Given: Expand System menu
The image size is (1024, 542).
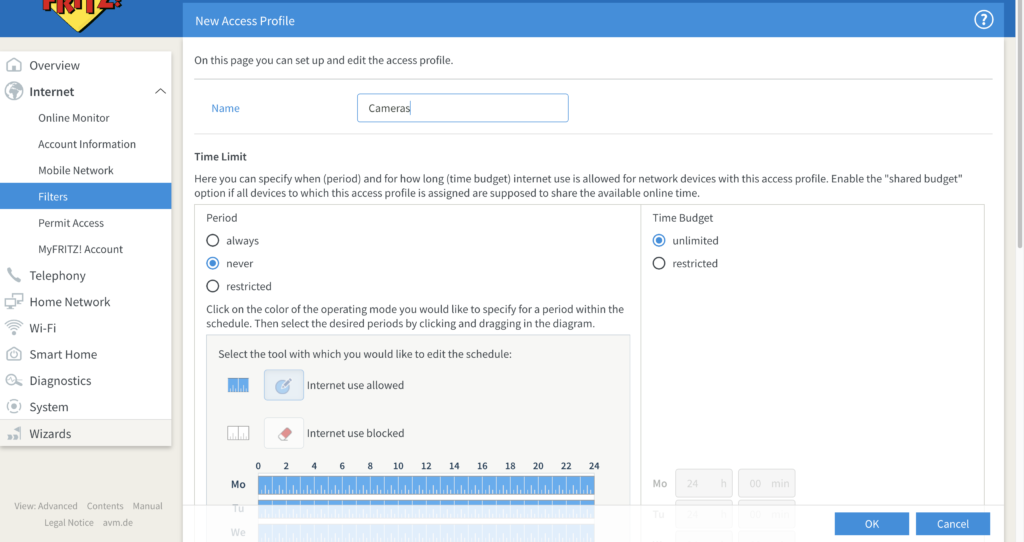Looking at the screenshot, I should pyautogui.click(x=48, y=407).
